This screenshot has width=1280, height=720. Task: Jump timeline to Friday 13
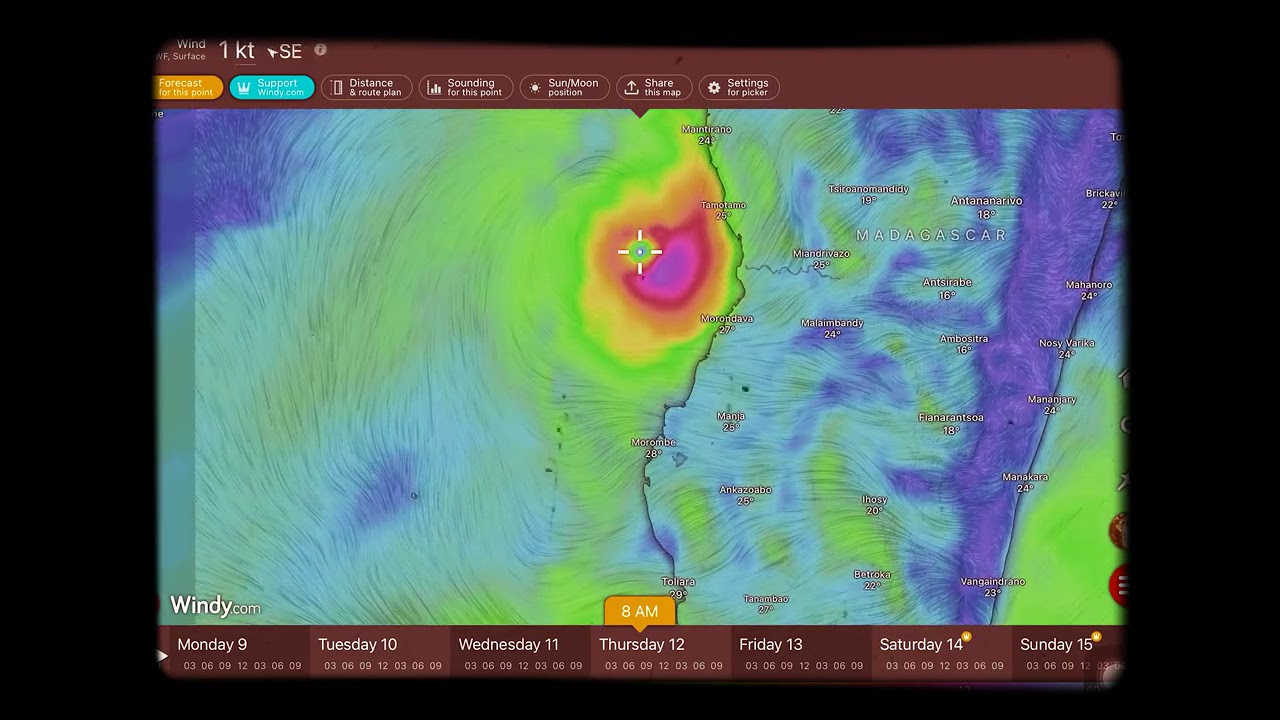pos(771,645)
